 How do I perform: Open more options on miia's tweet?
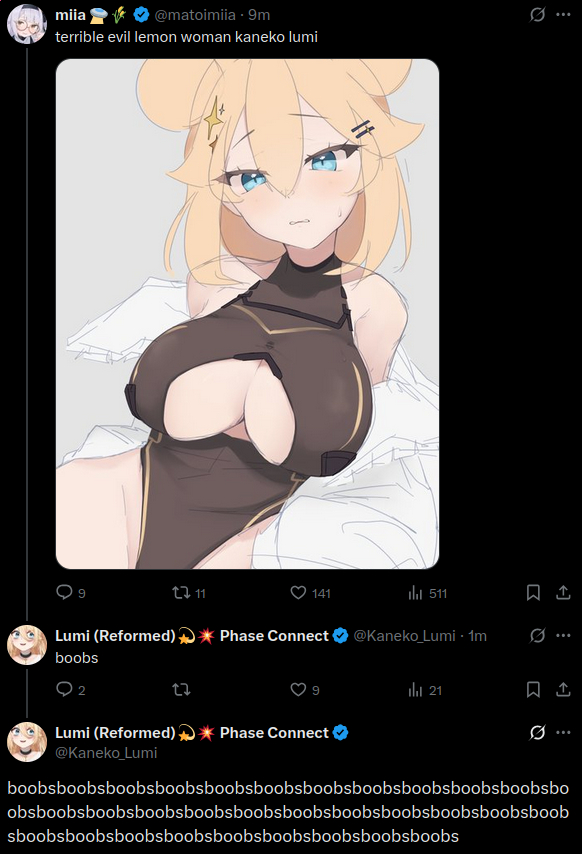(563, 14)
